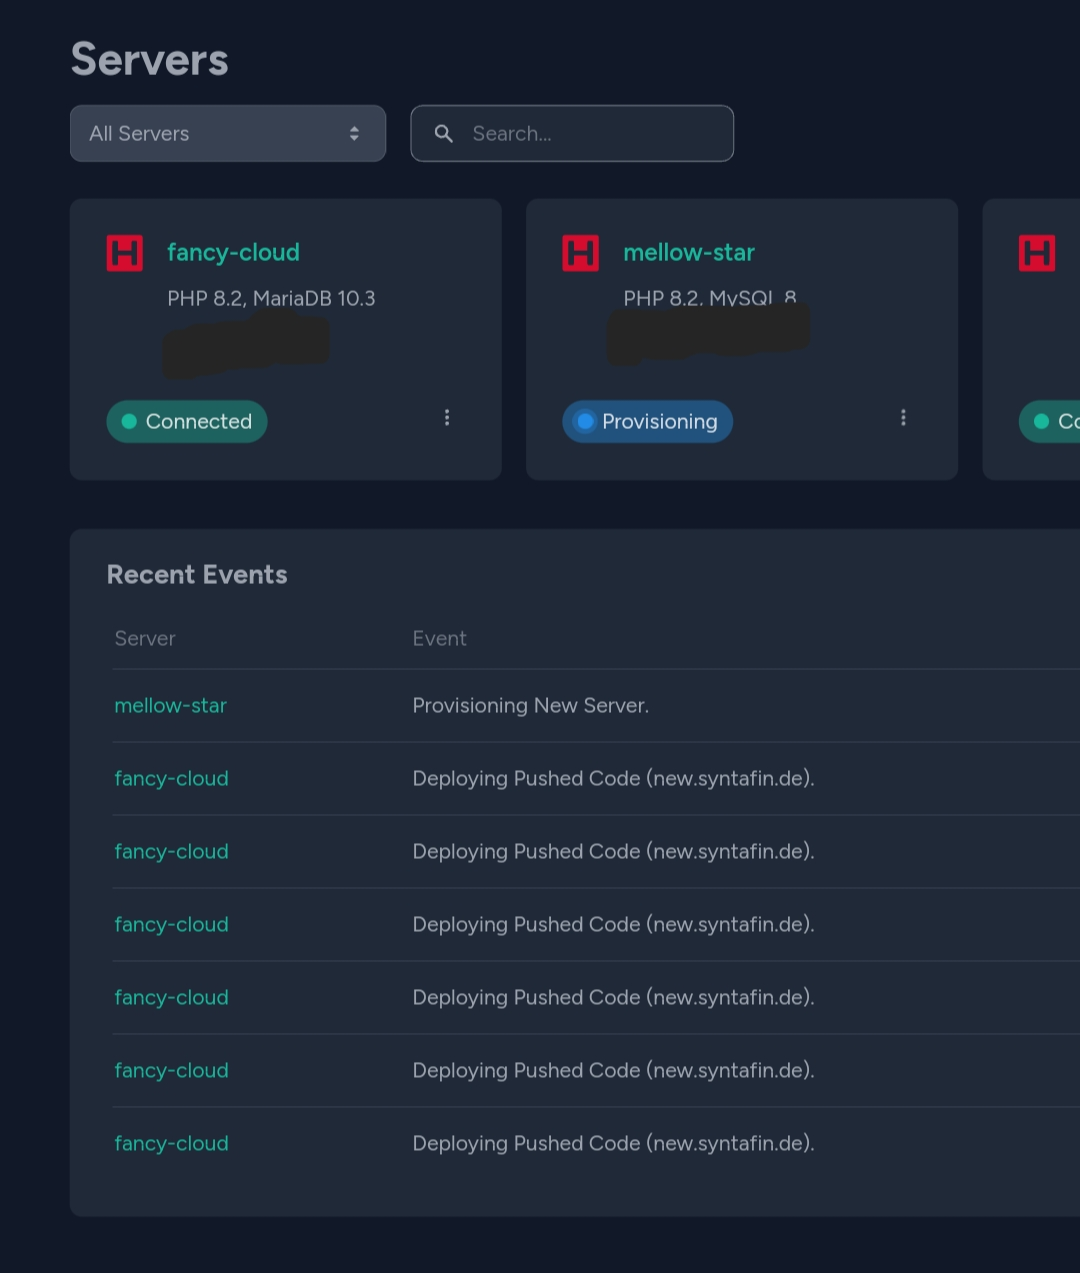Click the green status dot on third server card
The height and width of the screenshot is (1273, 1080).
[x=1042, y=421]
